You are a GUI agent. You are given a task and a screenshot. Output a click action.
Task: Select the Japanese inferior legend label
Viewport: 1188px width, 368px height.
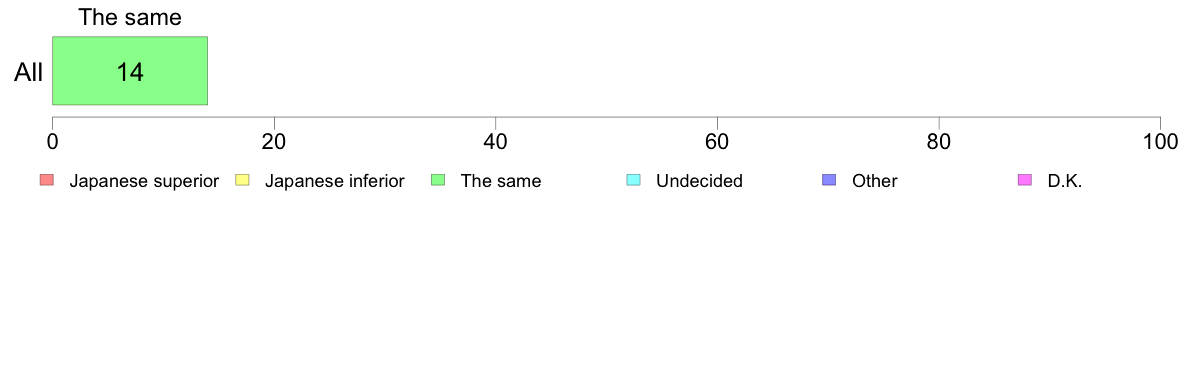click(334, 181)
